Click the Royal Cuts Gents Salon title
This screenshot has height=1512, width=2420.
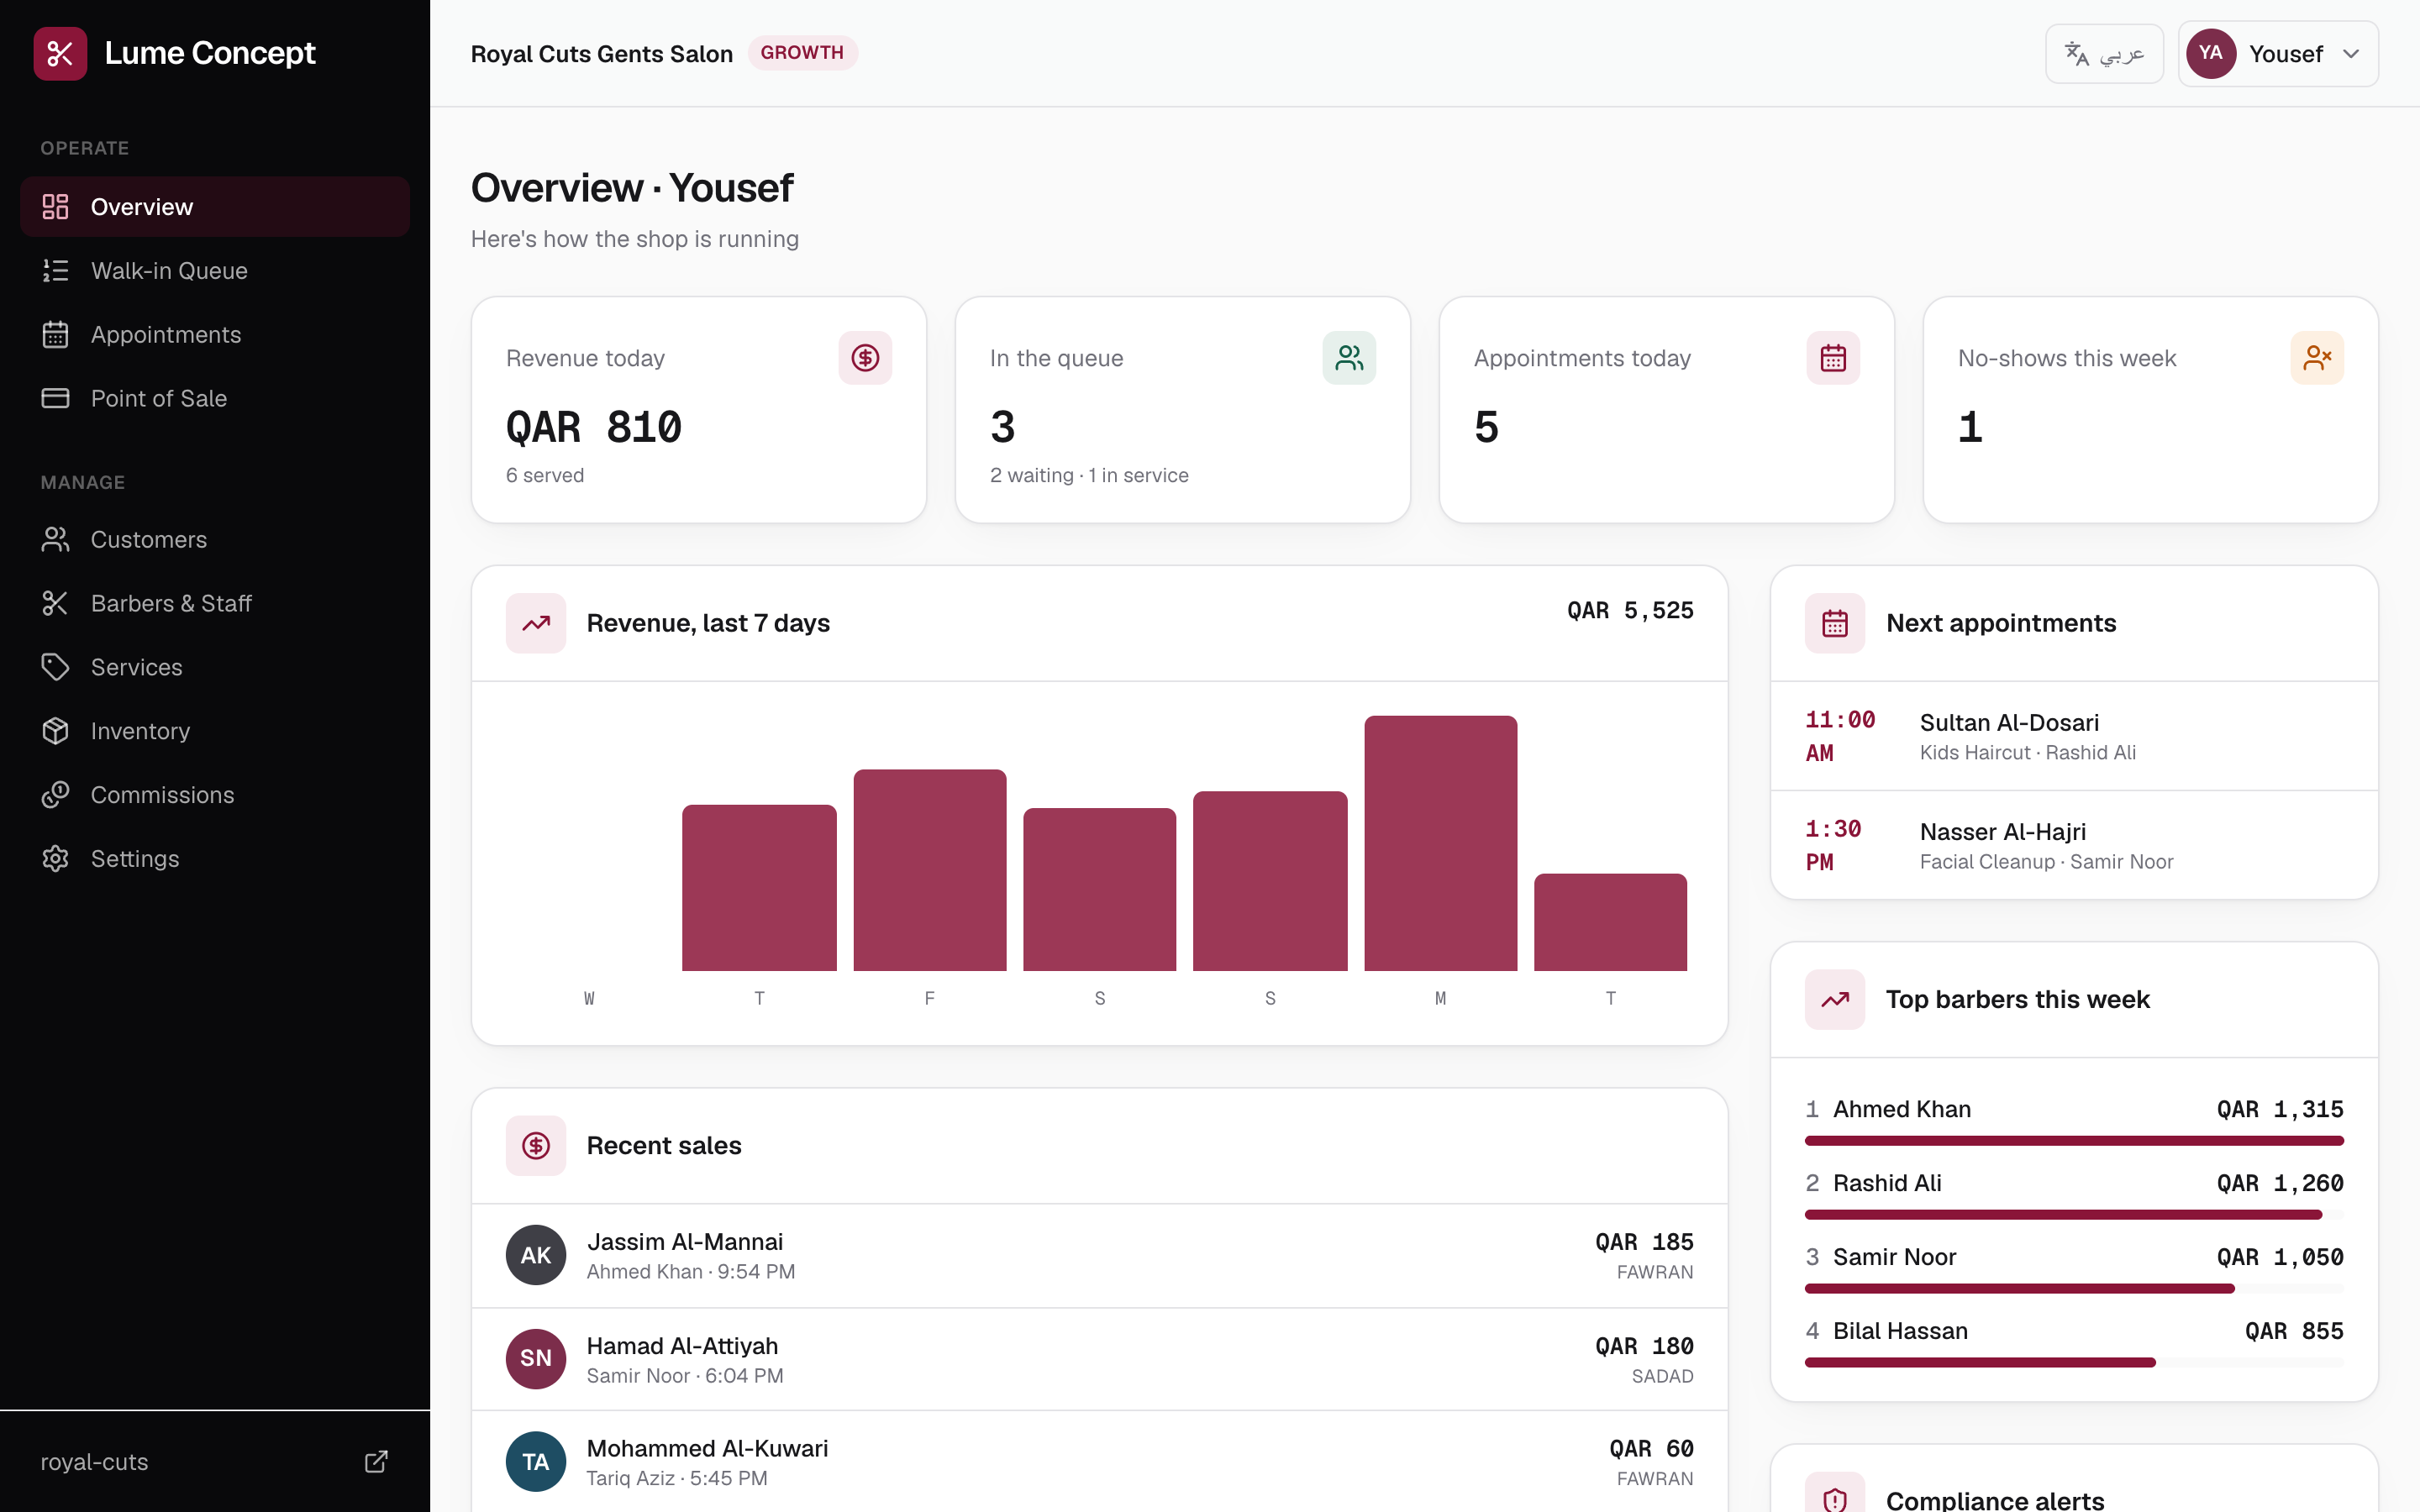click(602, 54)
